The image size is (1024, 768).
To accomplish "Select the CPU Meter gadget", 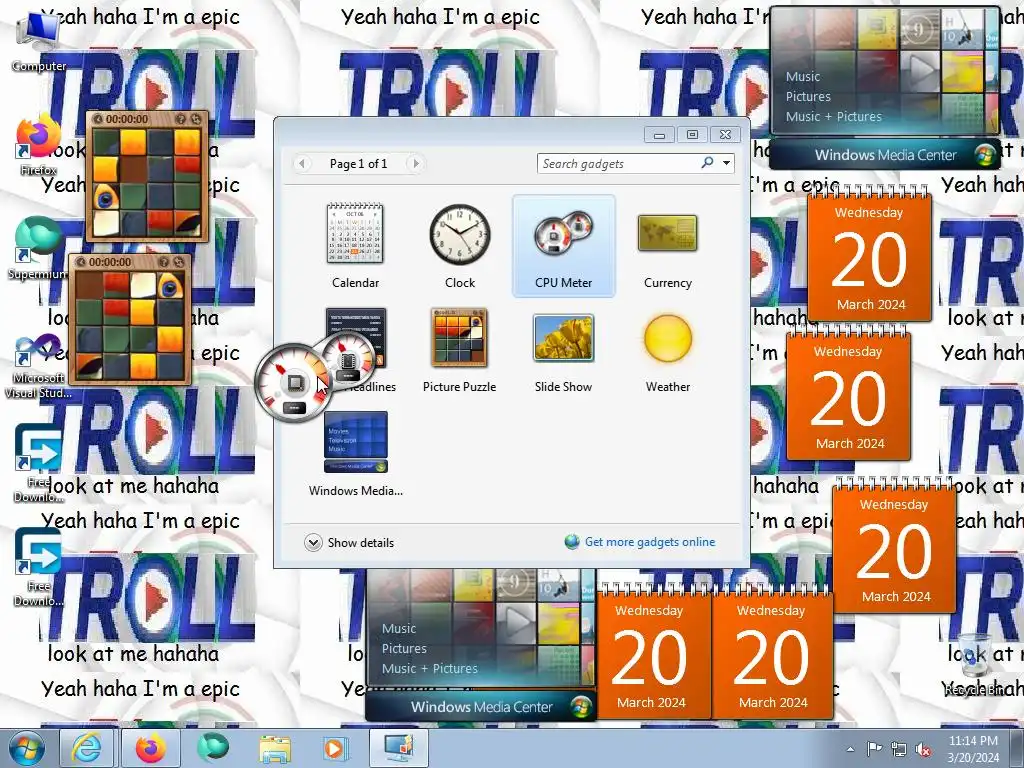I will tap(564, 246).
